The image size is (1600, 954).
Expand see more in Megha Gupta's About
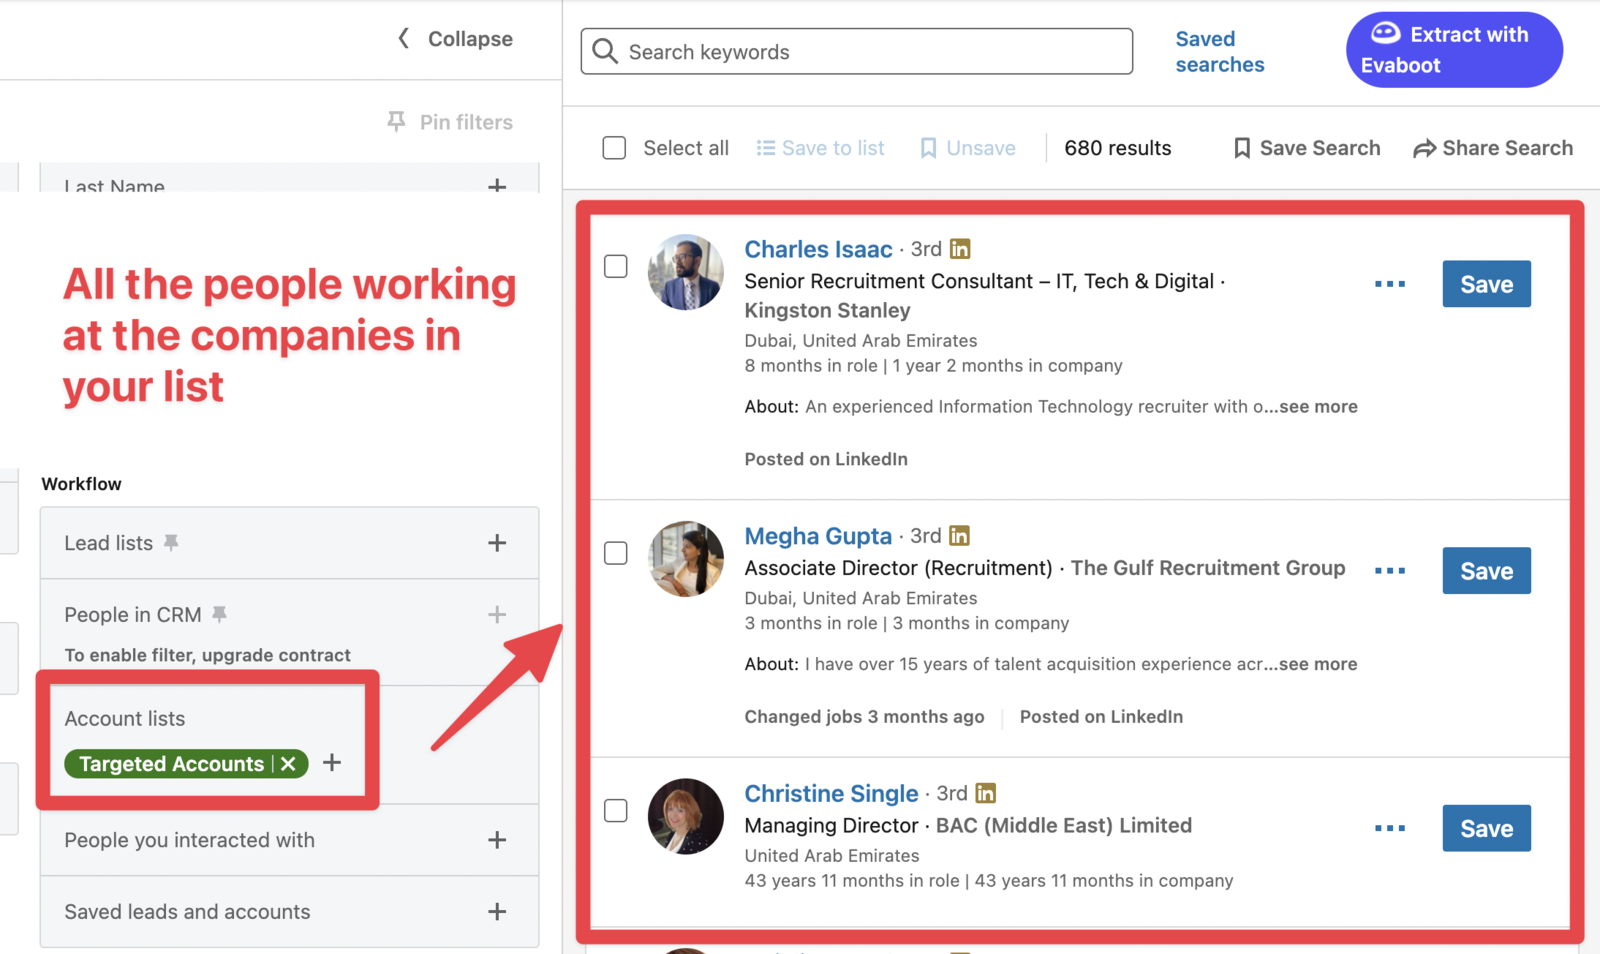[1318, 664]
